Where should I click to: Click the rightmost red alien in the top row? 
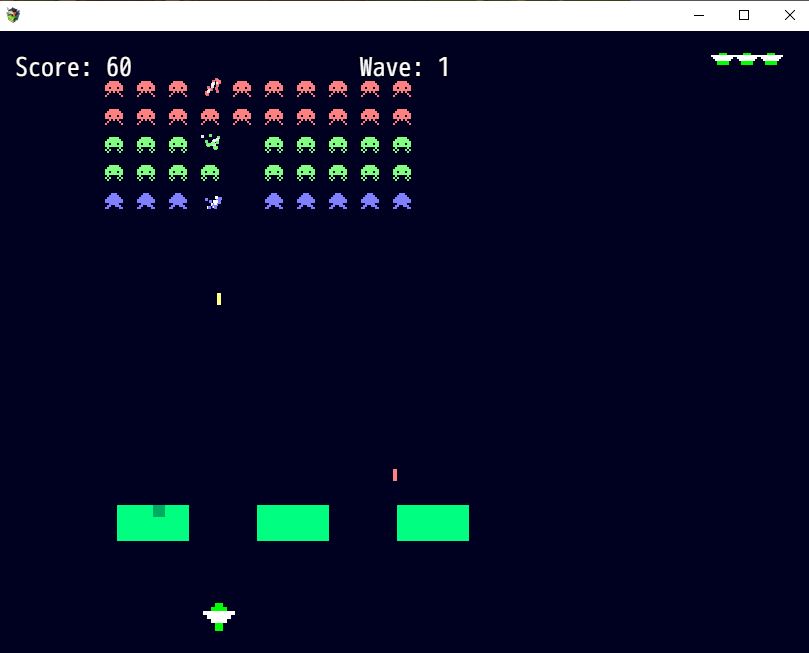(402, 89)
